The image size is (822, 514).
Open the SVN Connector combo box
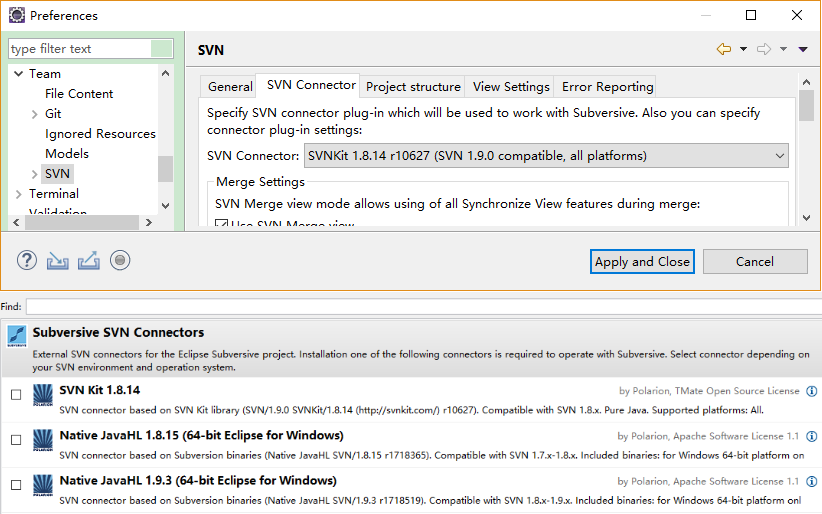pyautogui.click(x=546, y=156)
